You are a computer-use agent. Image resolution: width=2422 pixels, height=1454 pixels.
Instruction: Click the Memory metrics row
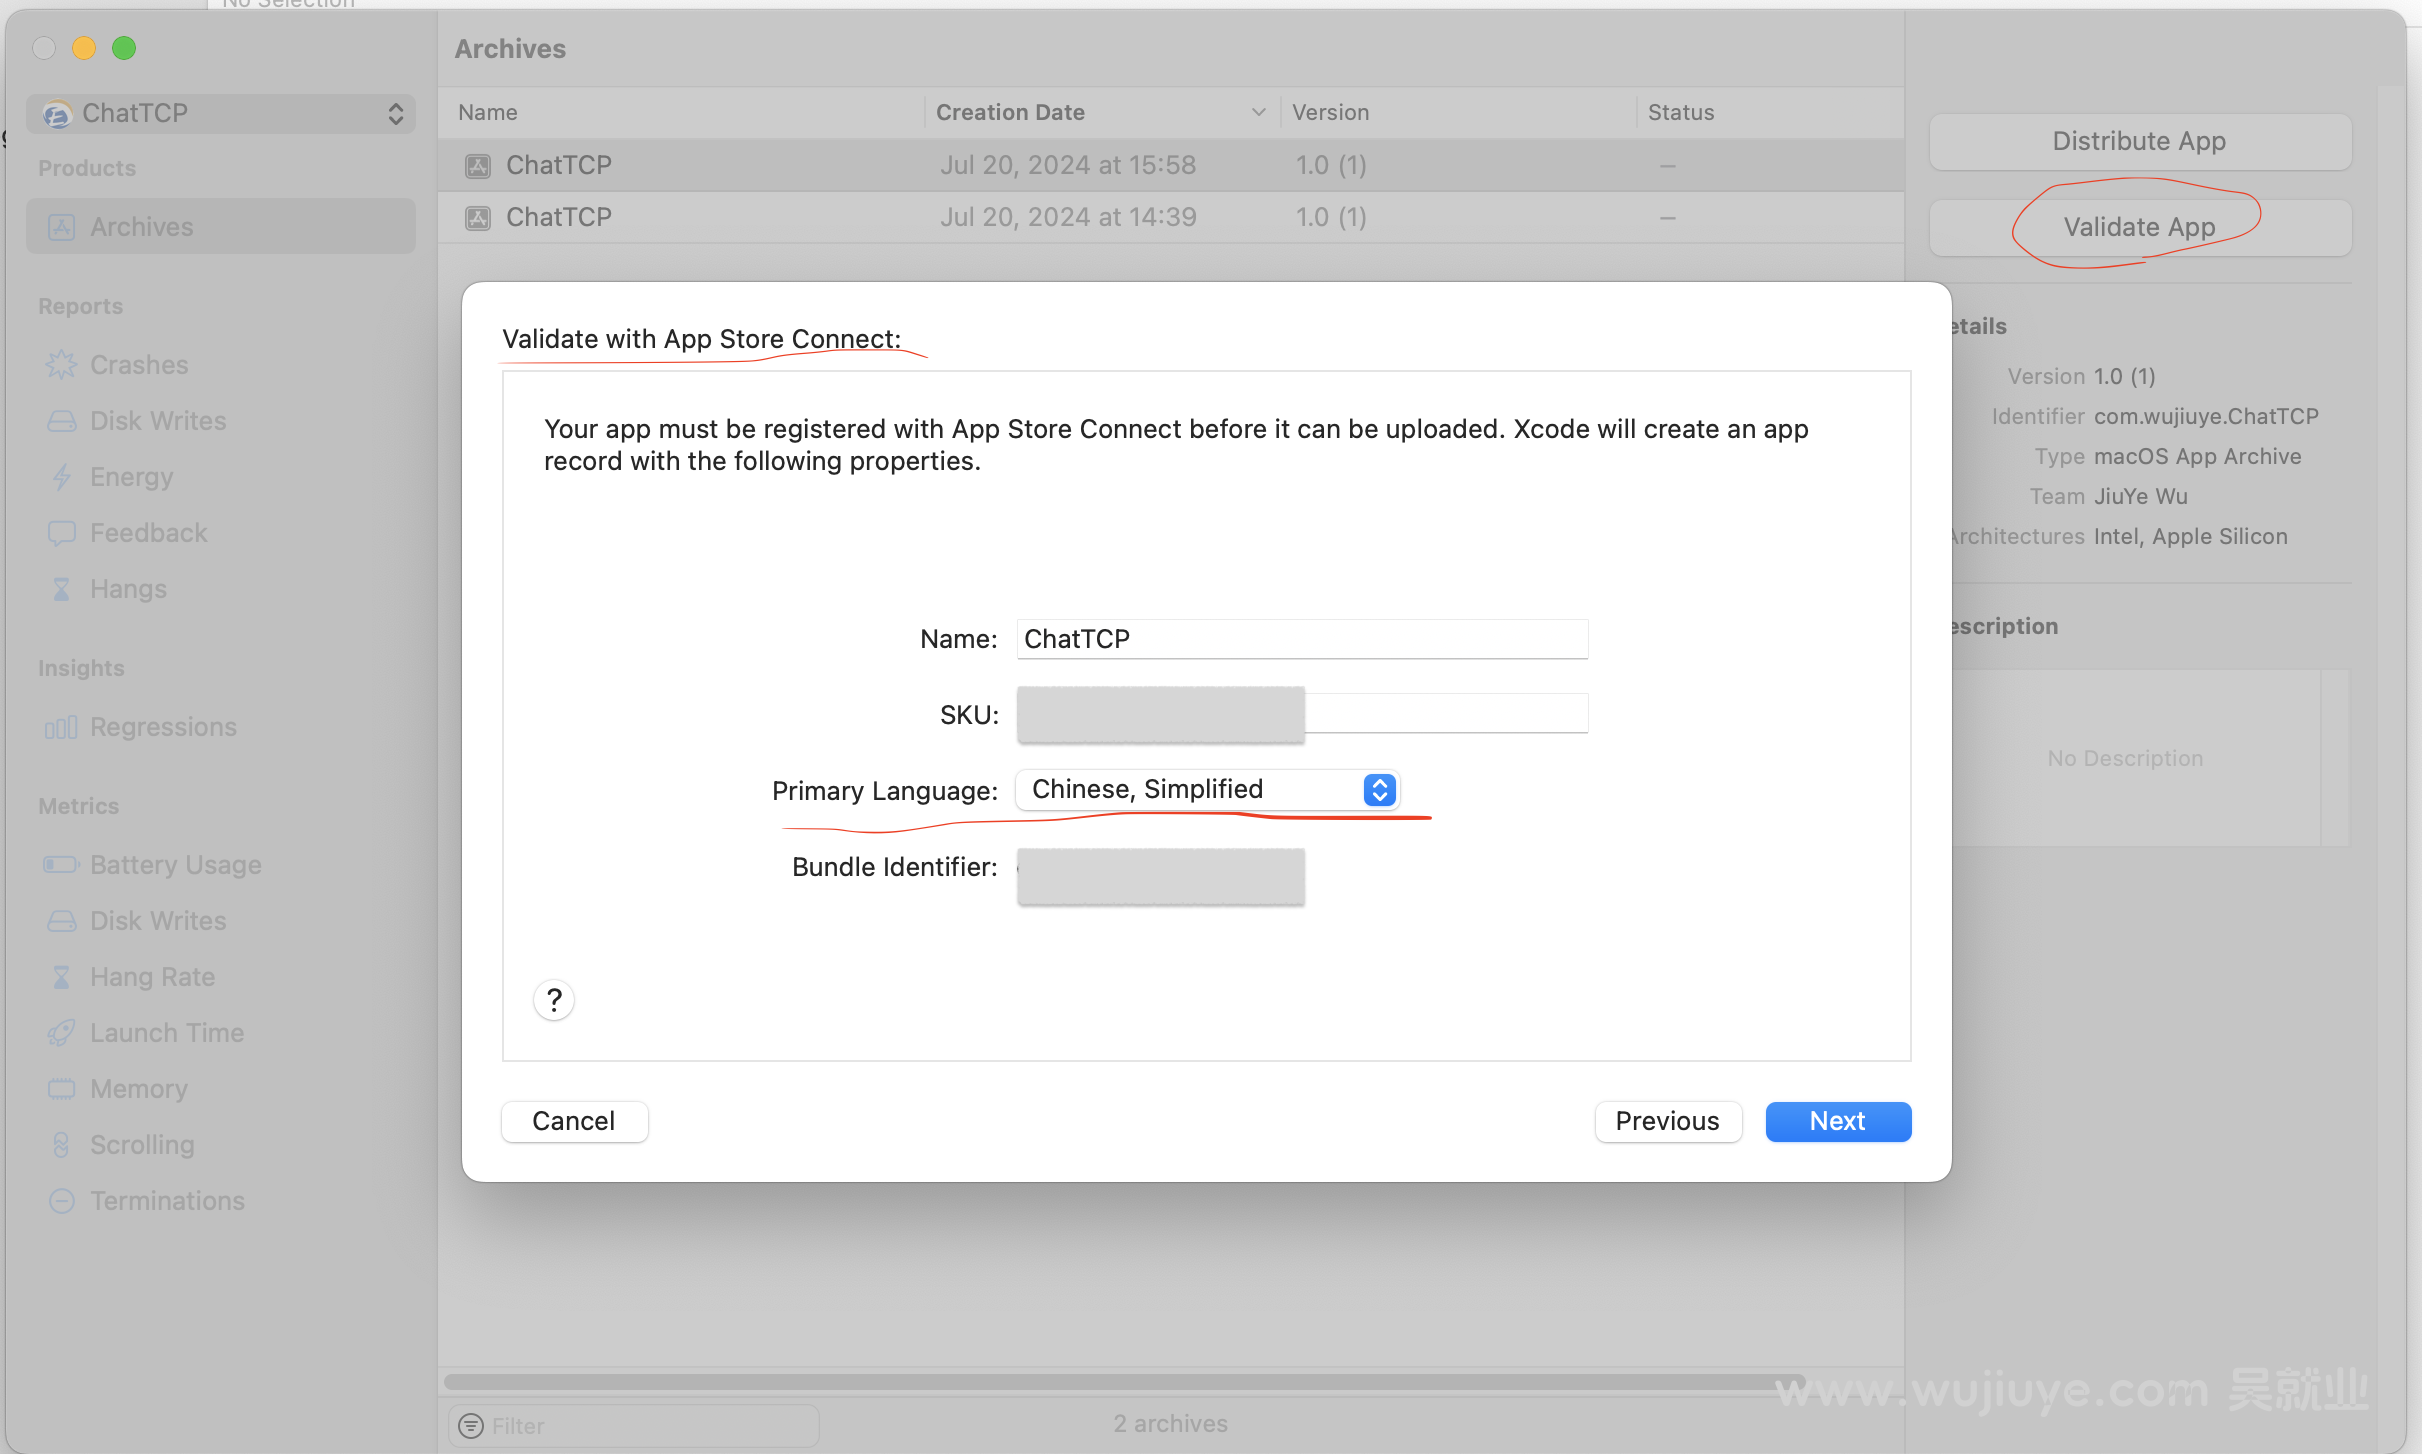click(221, 1089)
